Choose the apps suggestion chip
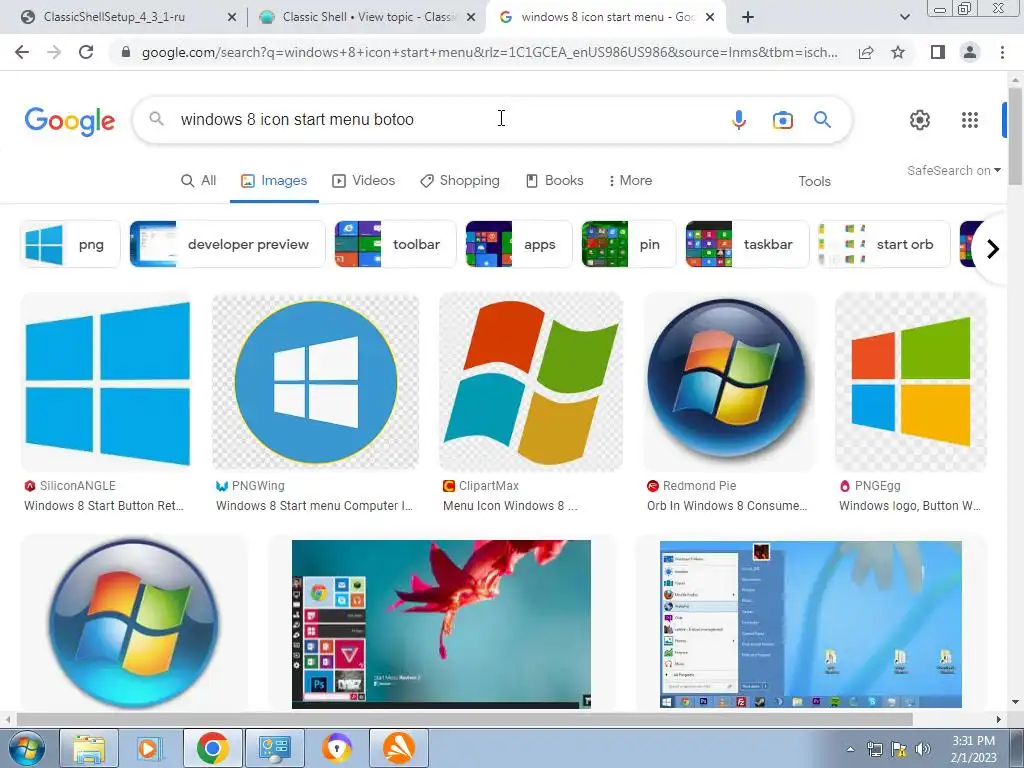Viewport: 1024px width, 768px height. [x=519, y=244]
